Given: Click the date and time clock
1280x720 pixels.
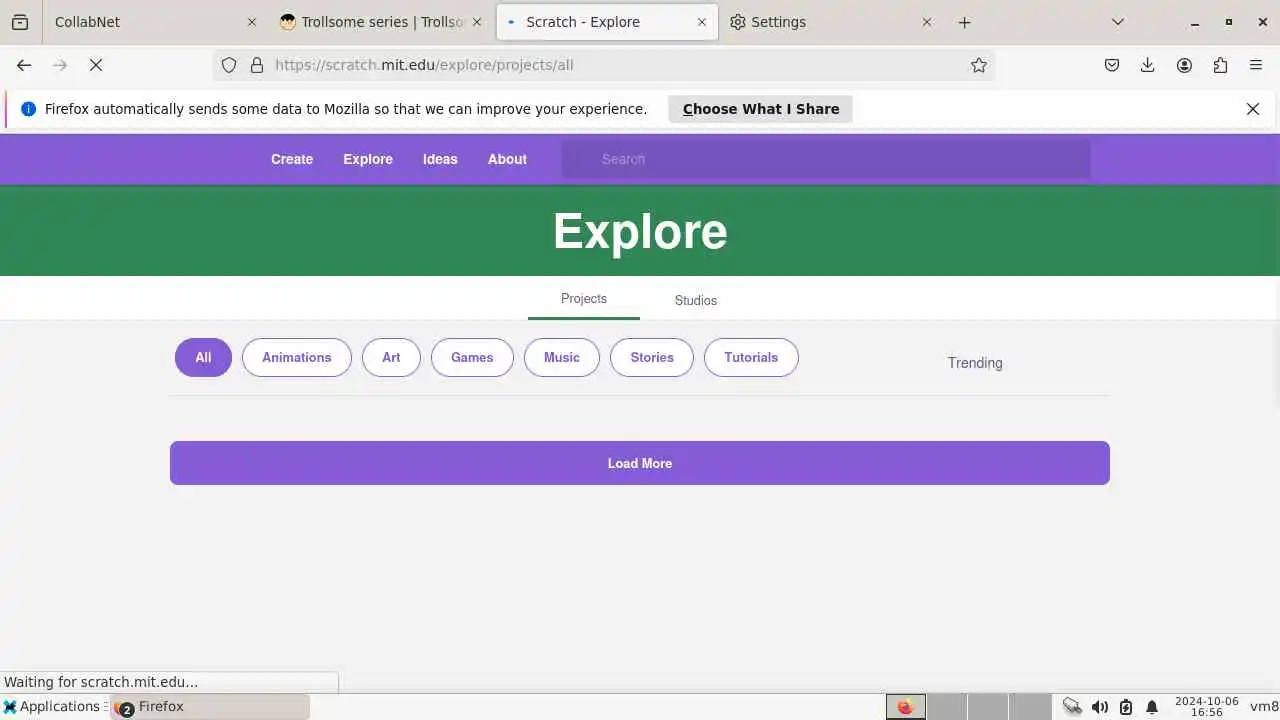Looking at the screenshot, I should [1206, 707].
